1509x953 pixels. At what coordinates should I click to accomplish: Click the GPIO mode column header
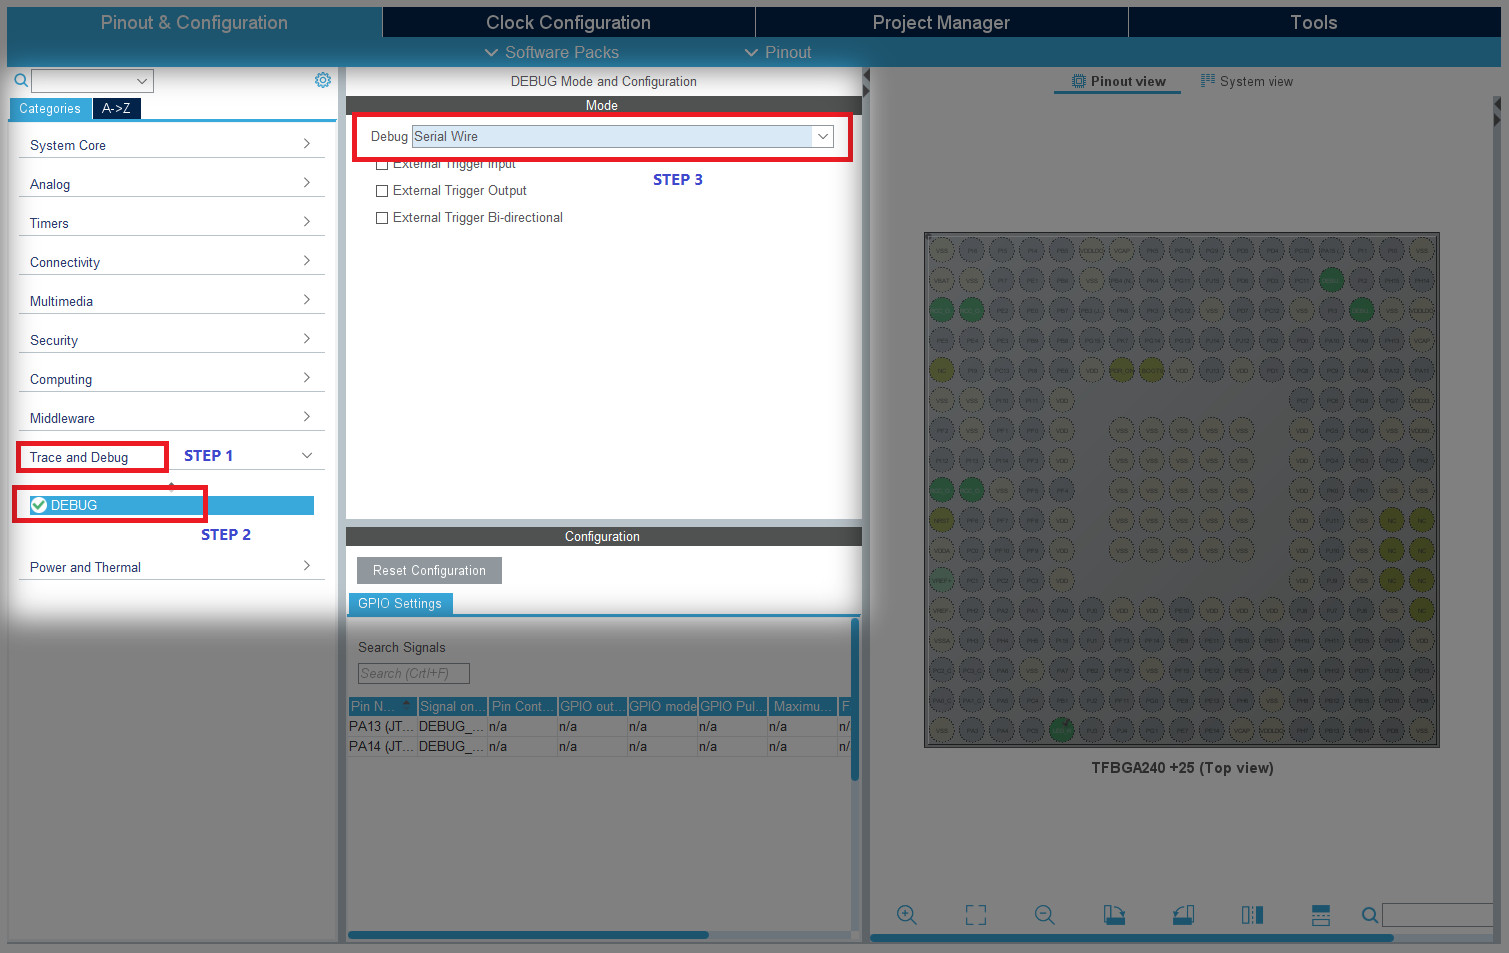pyautogui.click(x=662, y=706)
